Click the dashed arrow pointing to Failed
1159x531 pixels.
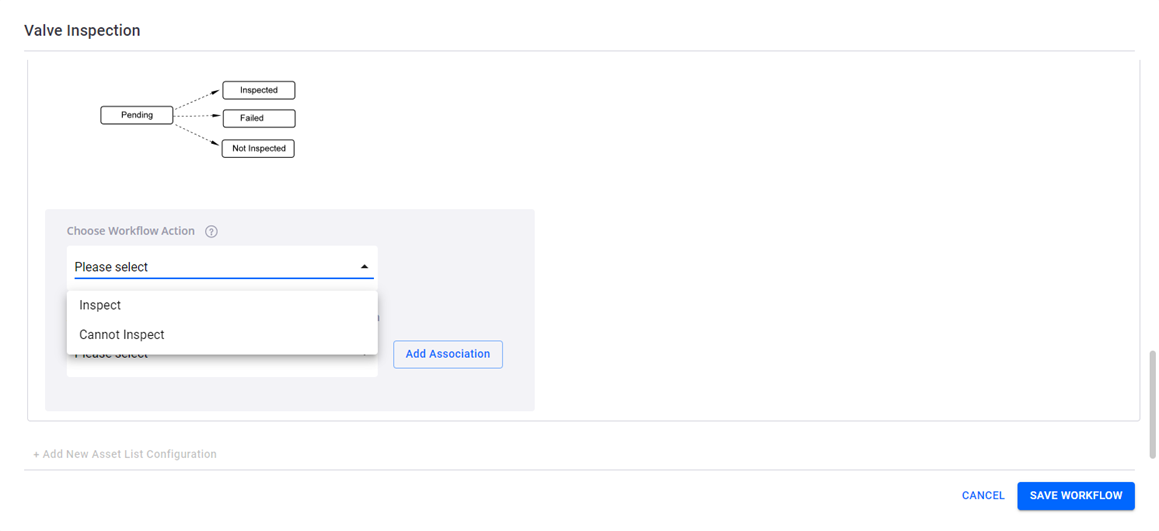(x=197, y=116)
